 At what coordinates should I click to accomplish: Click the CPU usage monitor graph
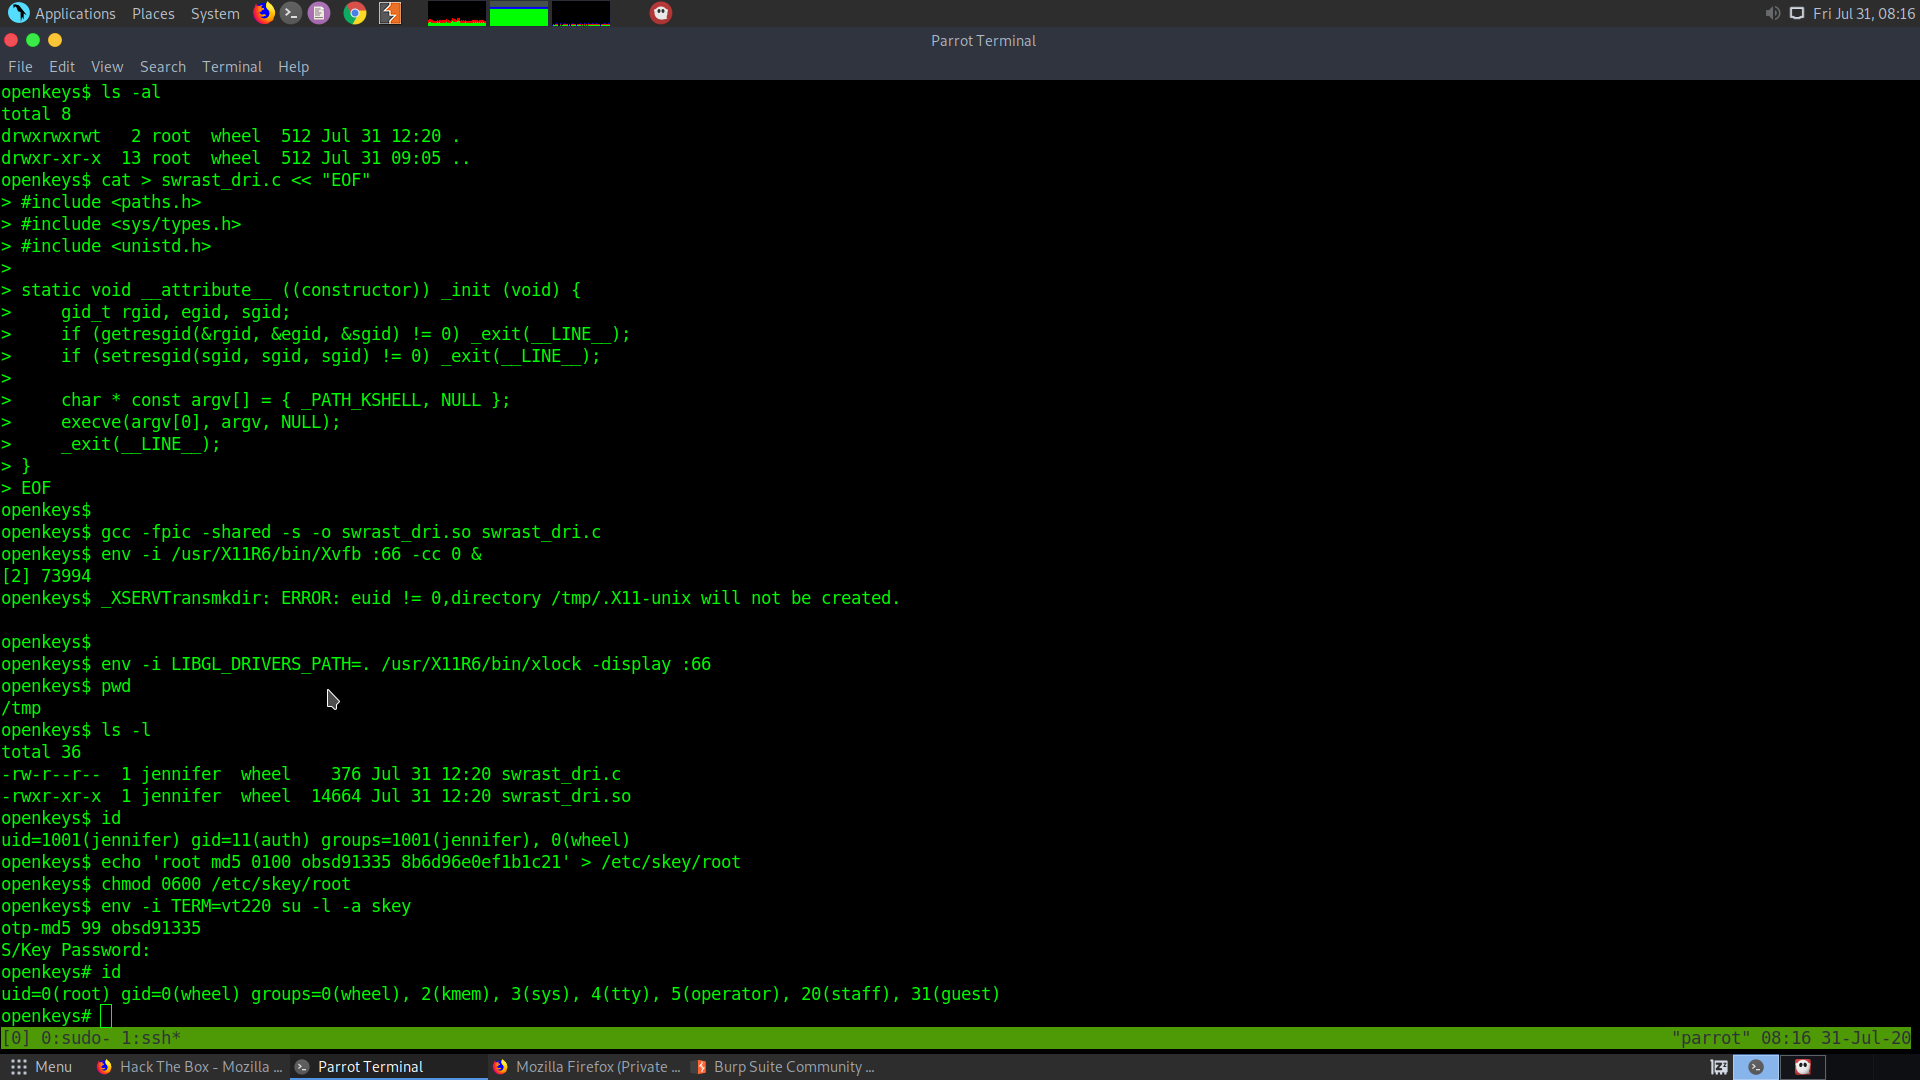457,13
